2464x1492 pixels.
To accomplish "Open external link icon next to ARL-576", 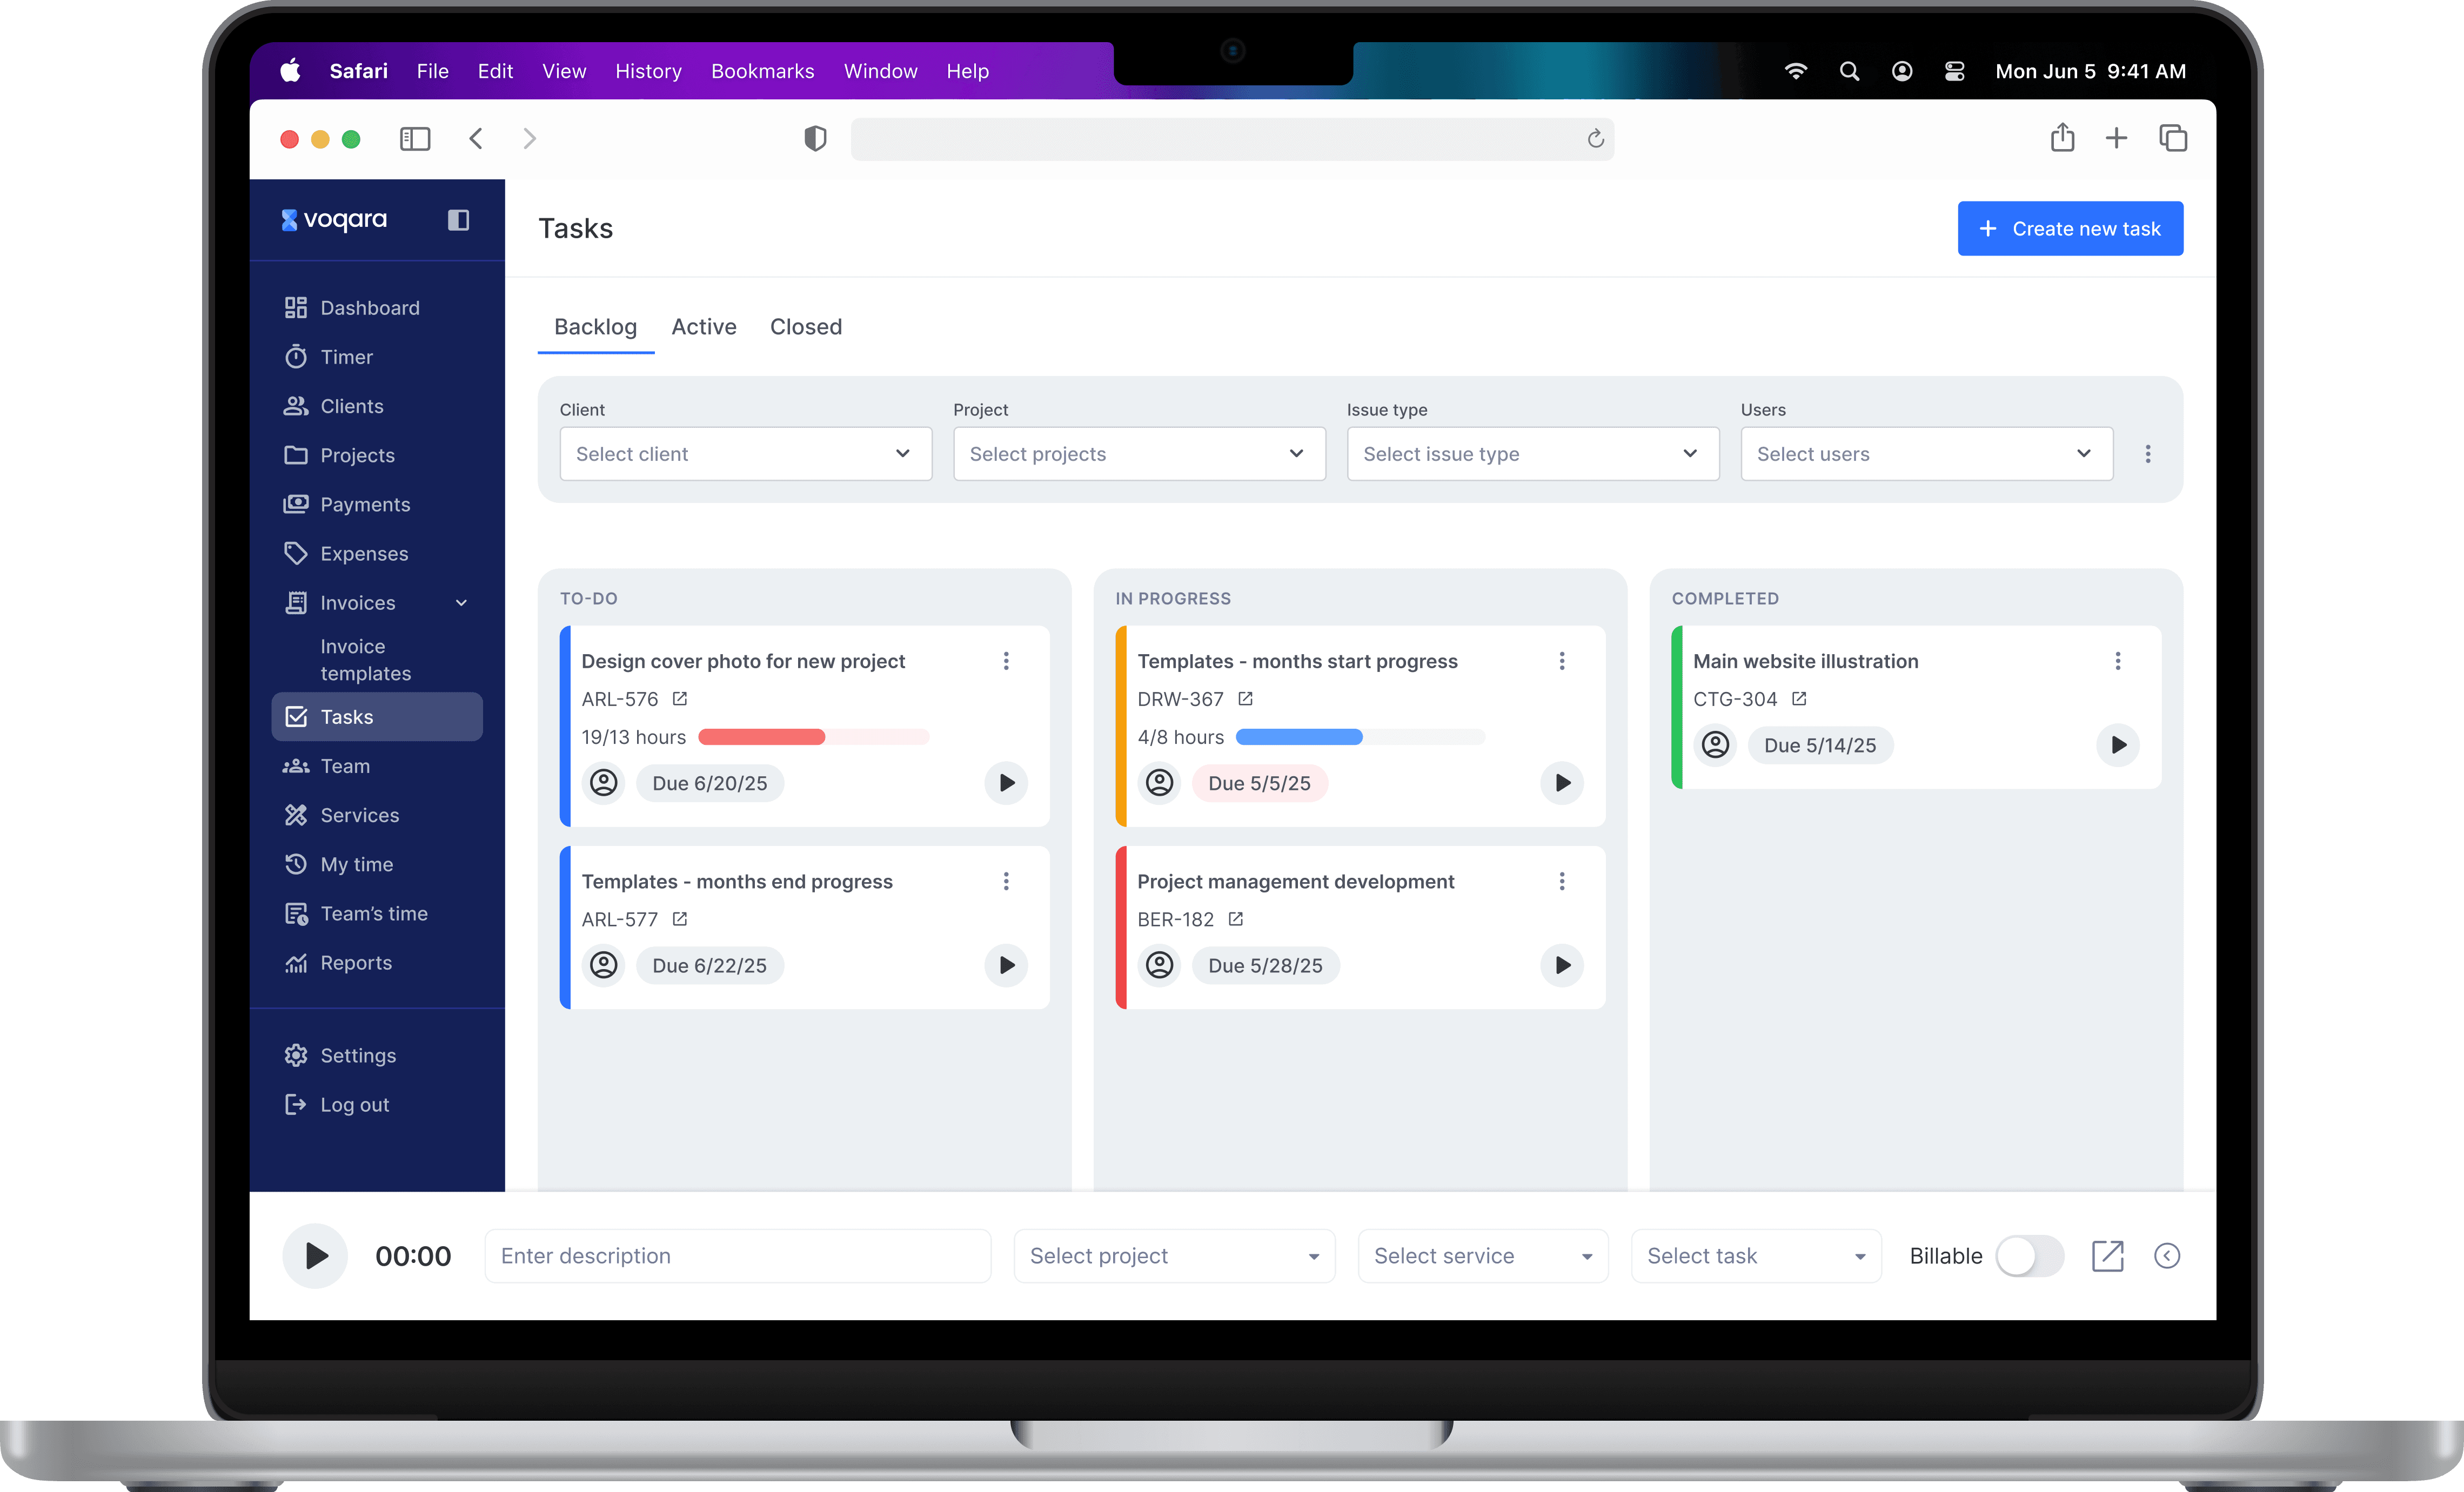I will click(680, 699).
